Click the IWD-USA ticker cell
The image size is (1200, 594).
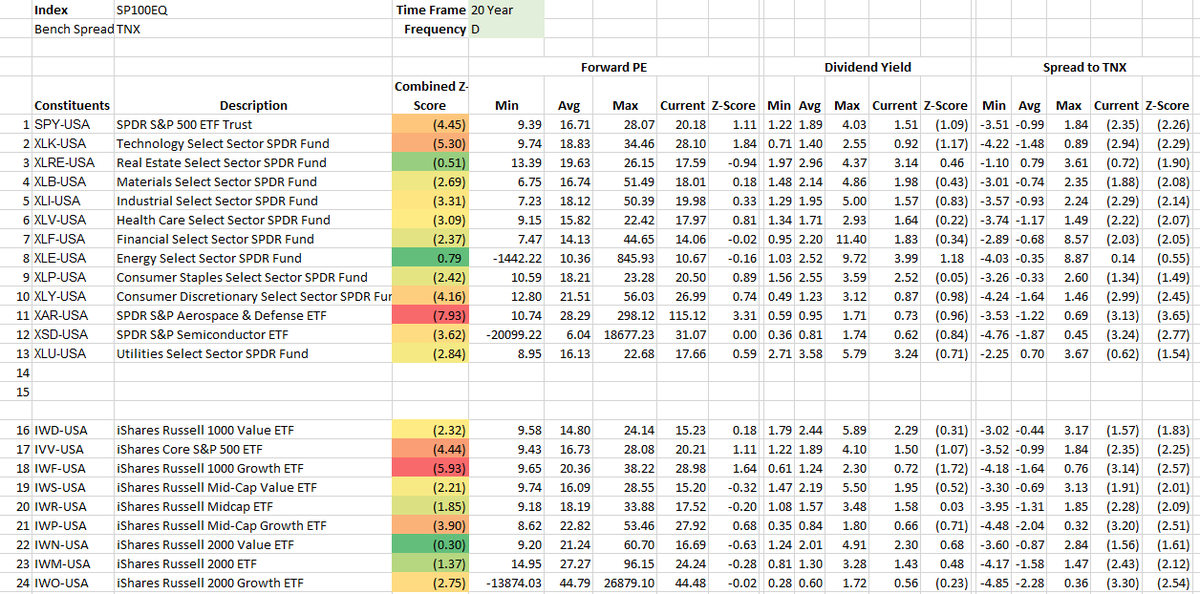tap(73, 429)
